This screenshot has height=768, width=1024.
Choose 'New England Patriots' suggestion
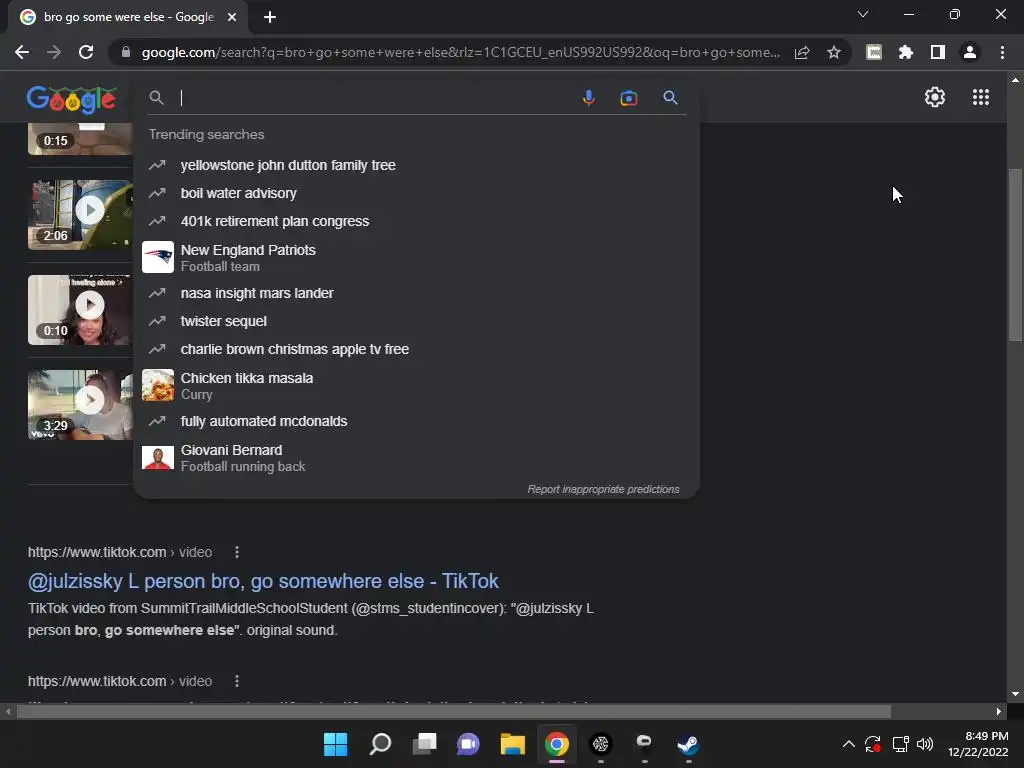(417, 257)
